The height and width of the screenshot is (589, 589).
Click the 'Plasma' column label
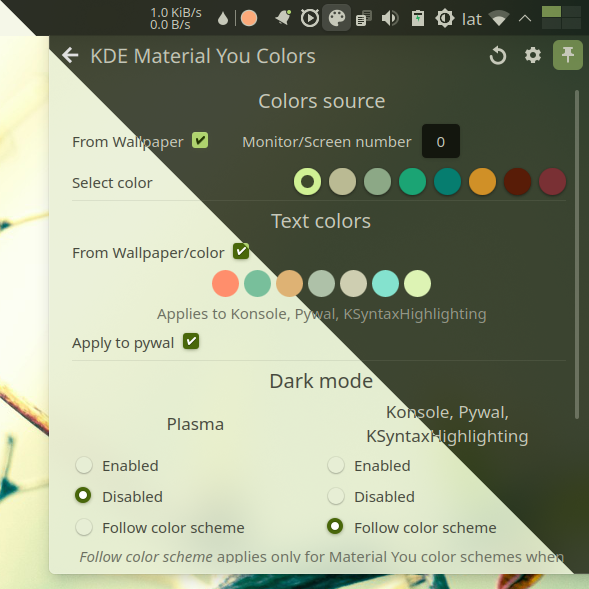(195, 424)
